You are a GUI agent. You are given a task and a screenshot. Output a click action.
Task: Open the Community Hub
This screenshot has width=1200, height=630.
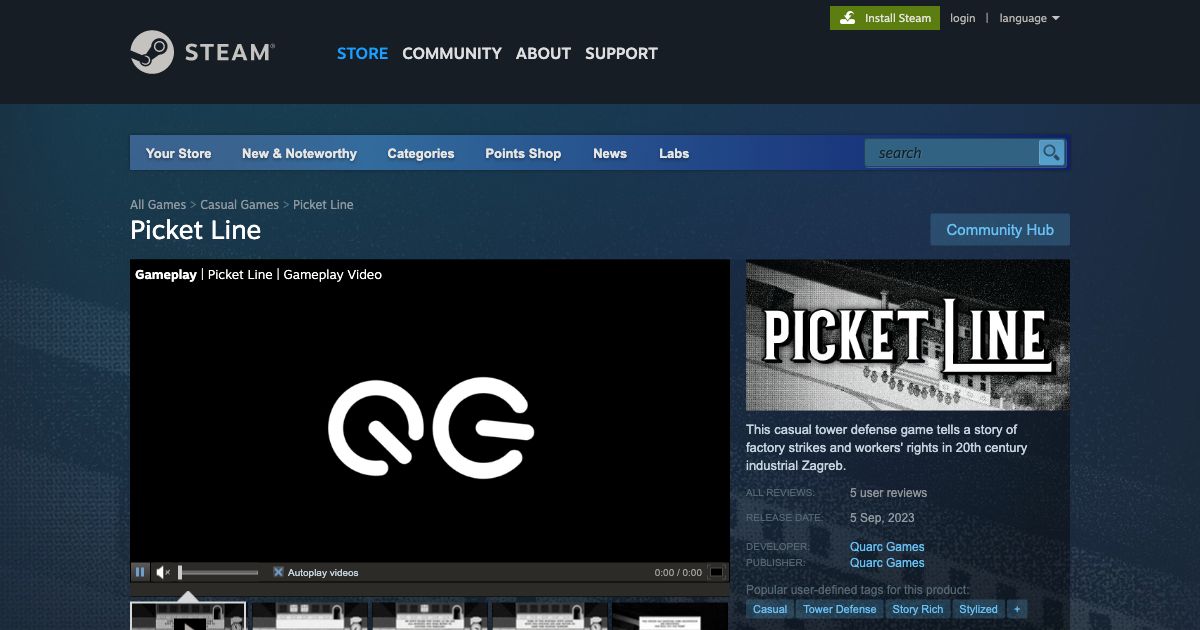[x=999, y=229]
